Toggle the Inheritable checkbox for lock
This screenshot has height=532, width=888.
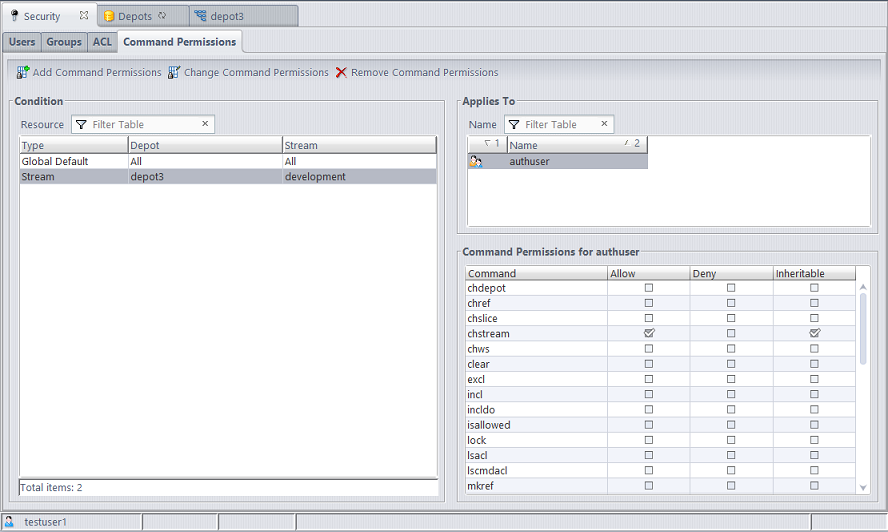click(x=814, y=440)
